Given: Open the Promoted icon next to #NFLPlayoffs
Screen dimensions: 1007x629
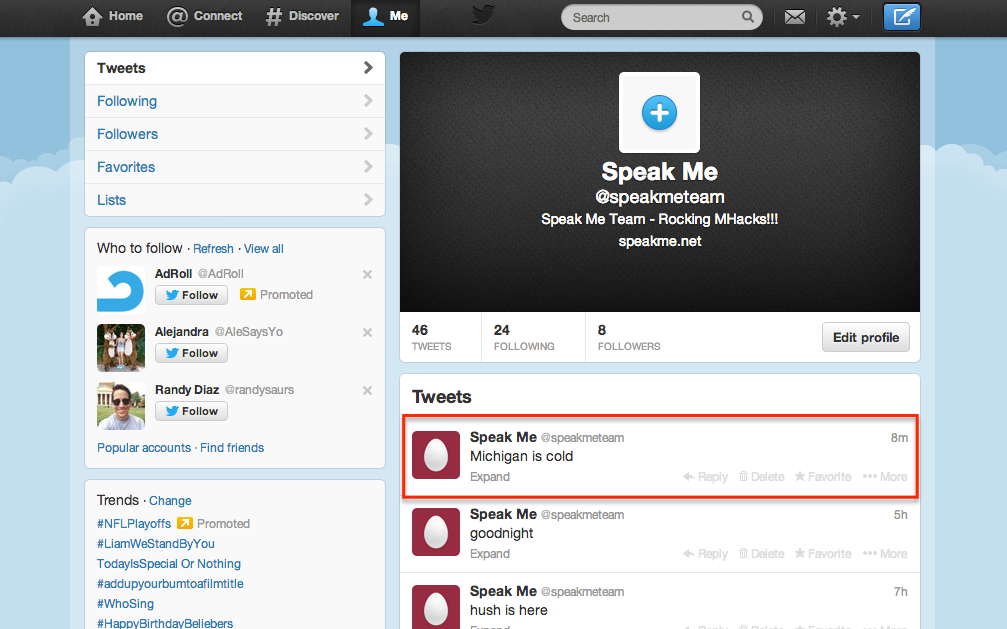Looking at the screenshot, I should tap(185, 523).
